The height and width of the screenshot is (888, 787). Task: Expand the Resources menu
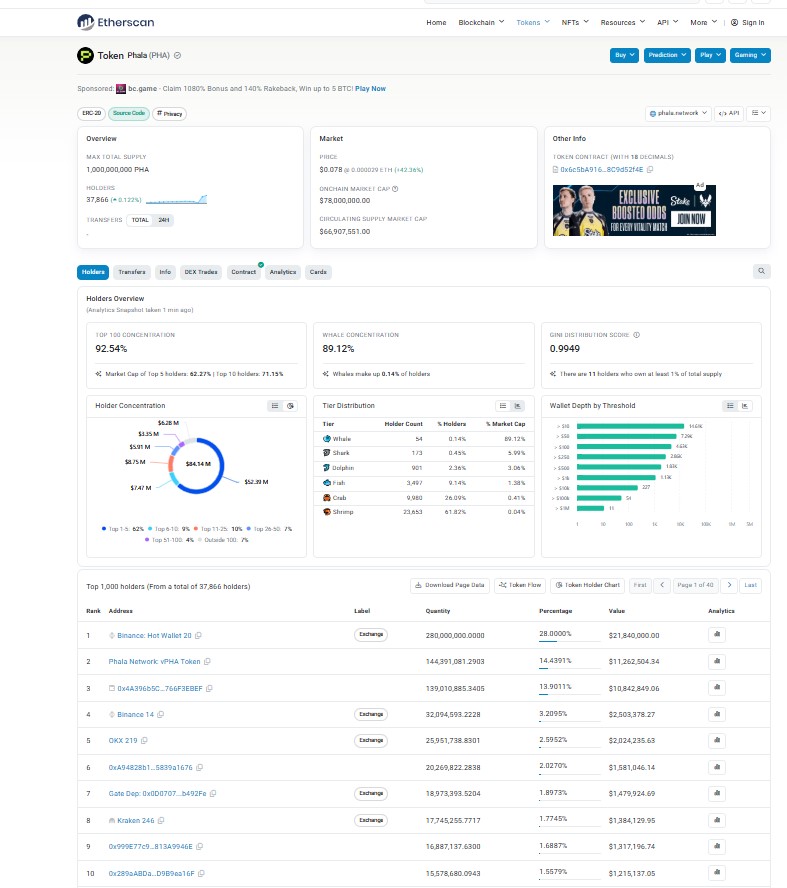pyautogui.click(x=623, y=22)
